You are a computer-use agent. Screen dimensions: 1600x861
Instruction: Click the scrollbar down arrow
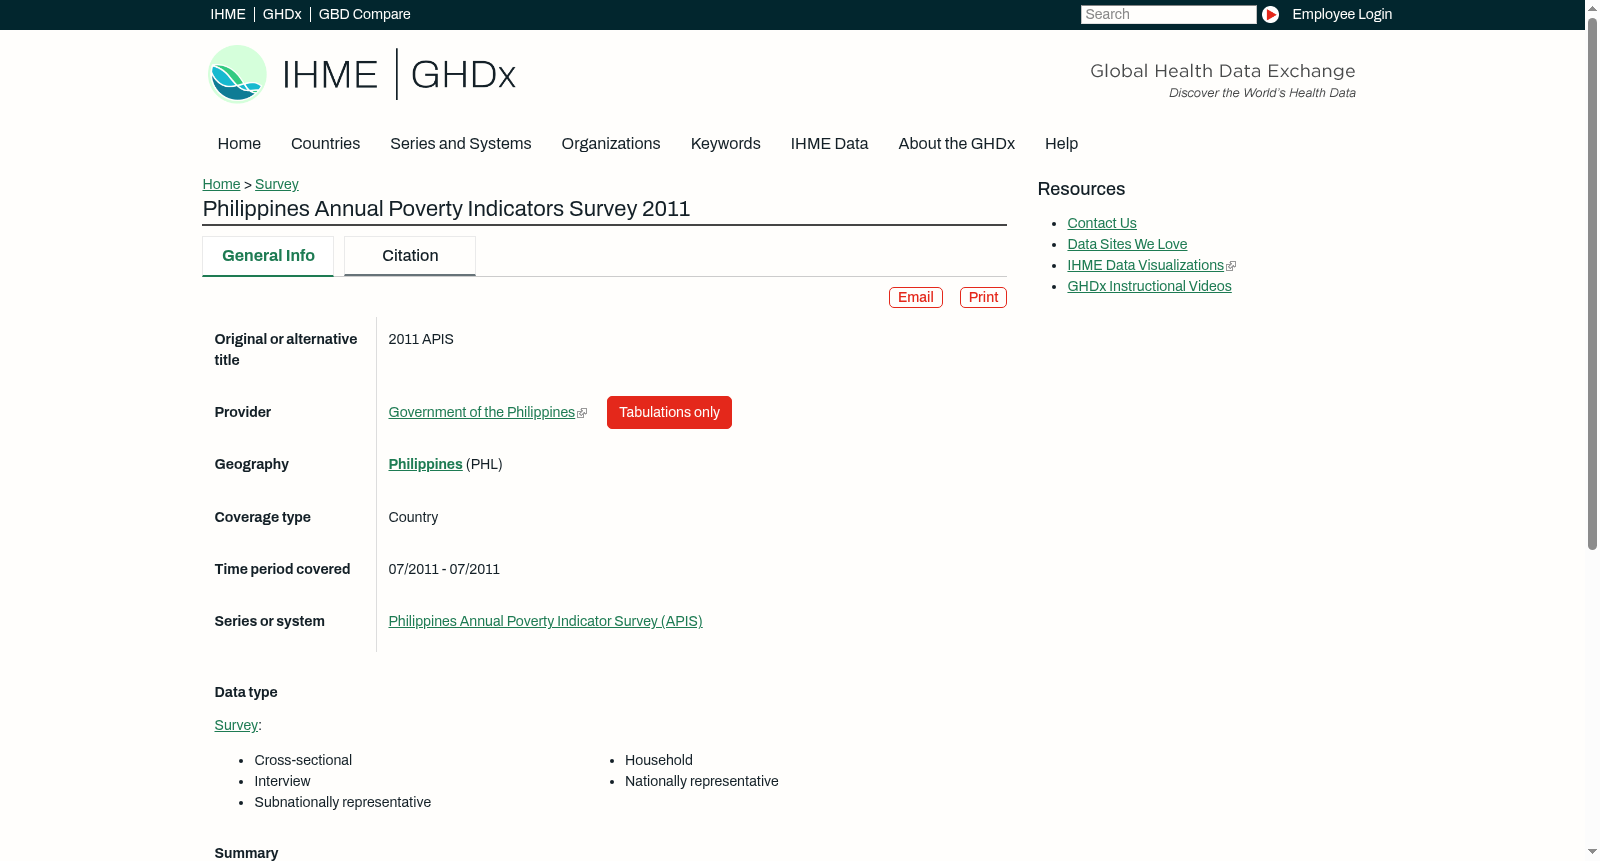click(x=1592, y=853)
